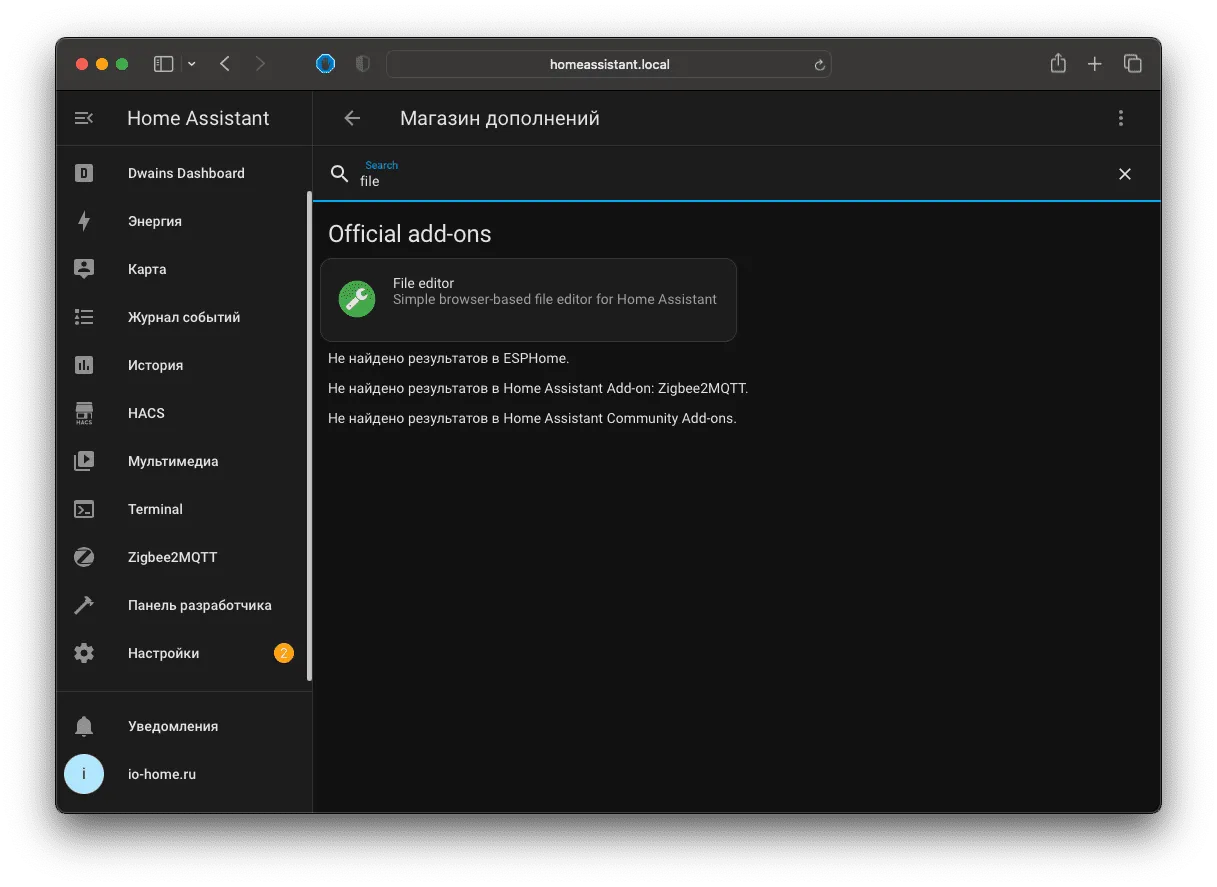Image resolution: width=1217 pixels, height=887 pixels.
Task: Click the search magnifier icon
Action: pos(340,174)
